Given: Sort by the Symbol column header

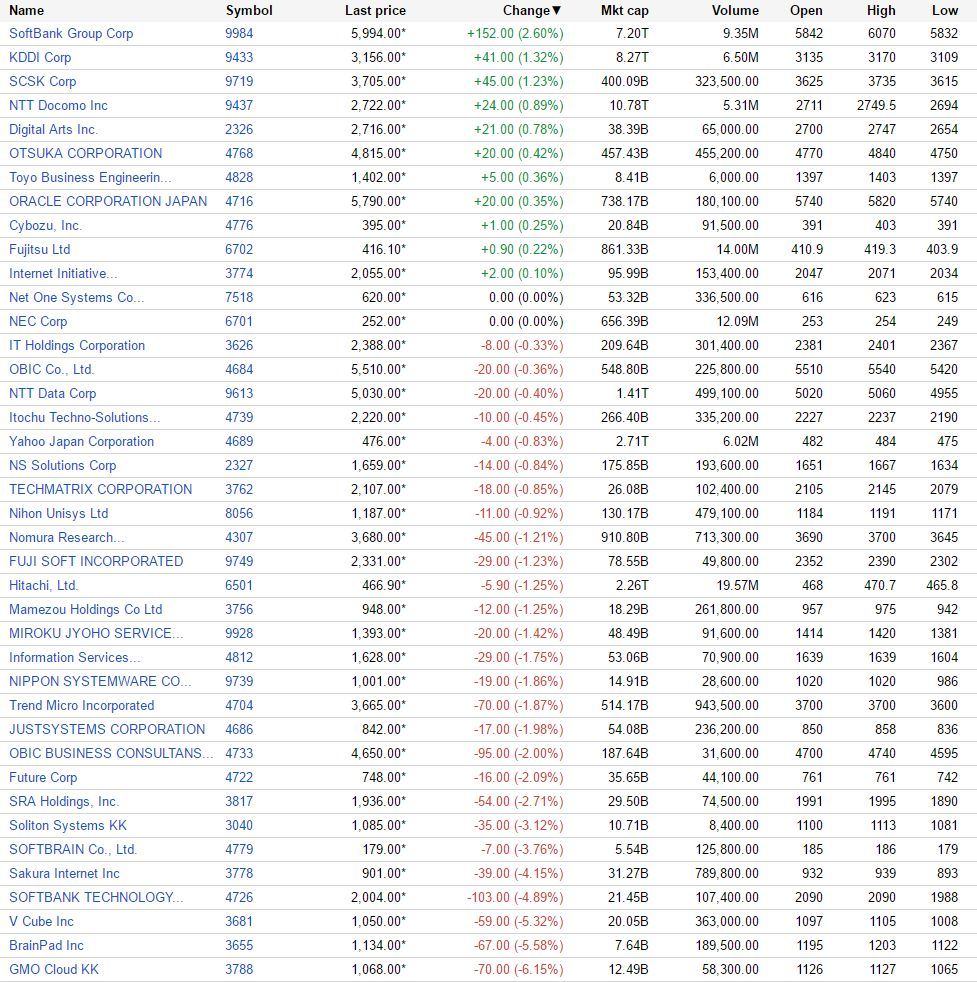Looking at the screenshot, I should (x=249, y=11).
